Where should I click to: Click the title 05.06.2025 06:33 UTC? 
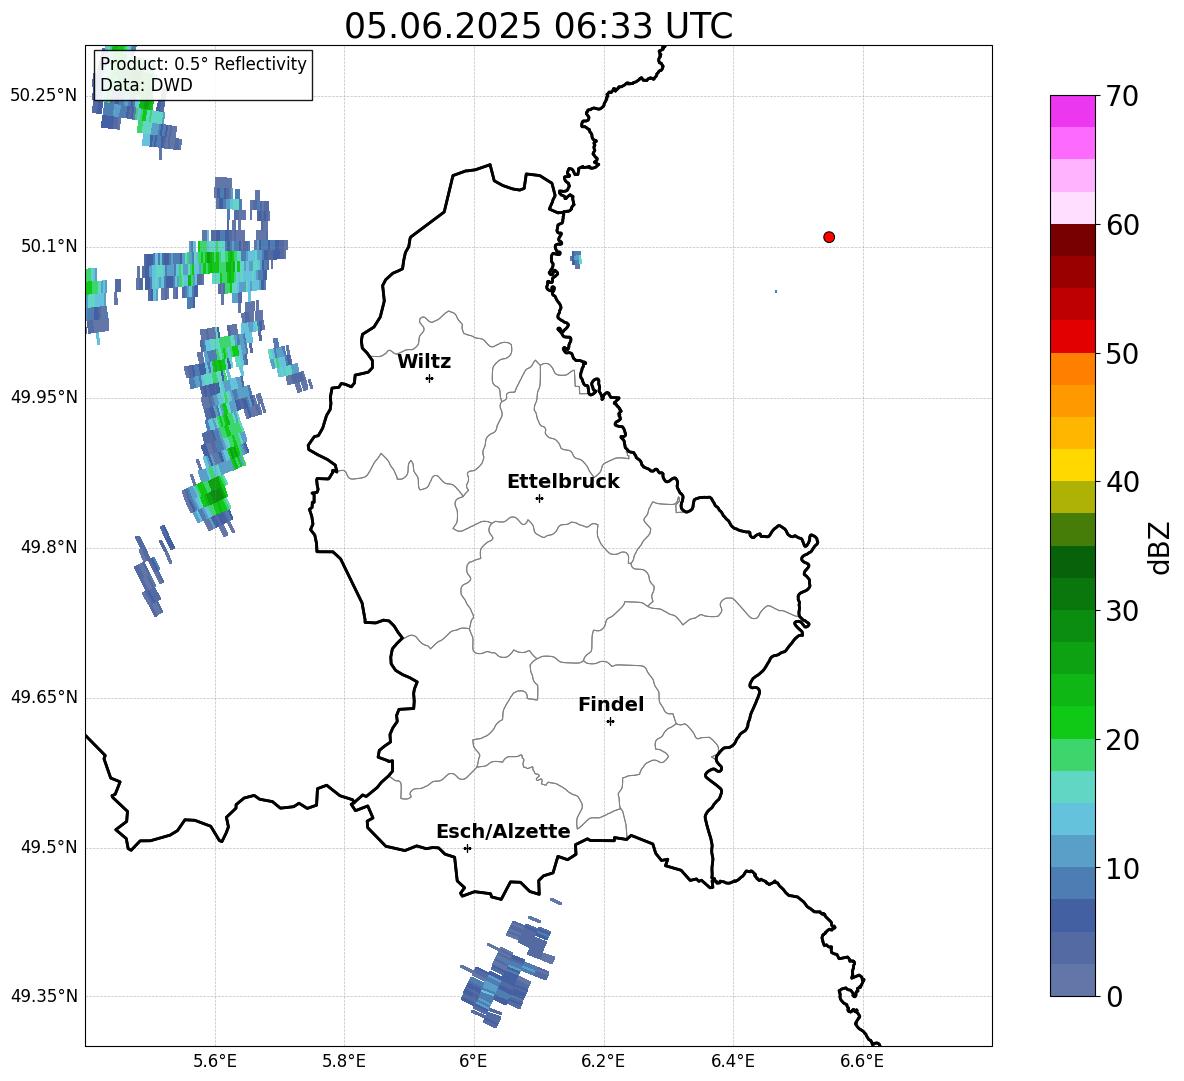538,26
